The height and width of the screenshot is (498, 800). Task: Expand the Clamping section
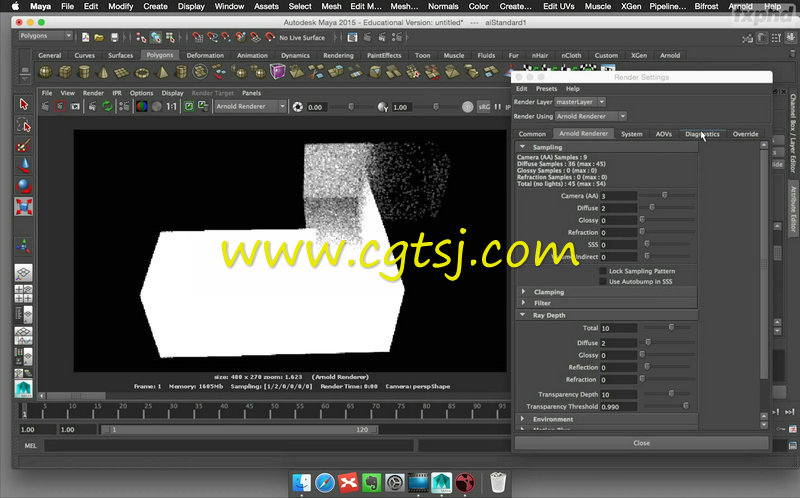523,291
